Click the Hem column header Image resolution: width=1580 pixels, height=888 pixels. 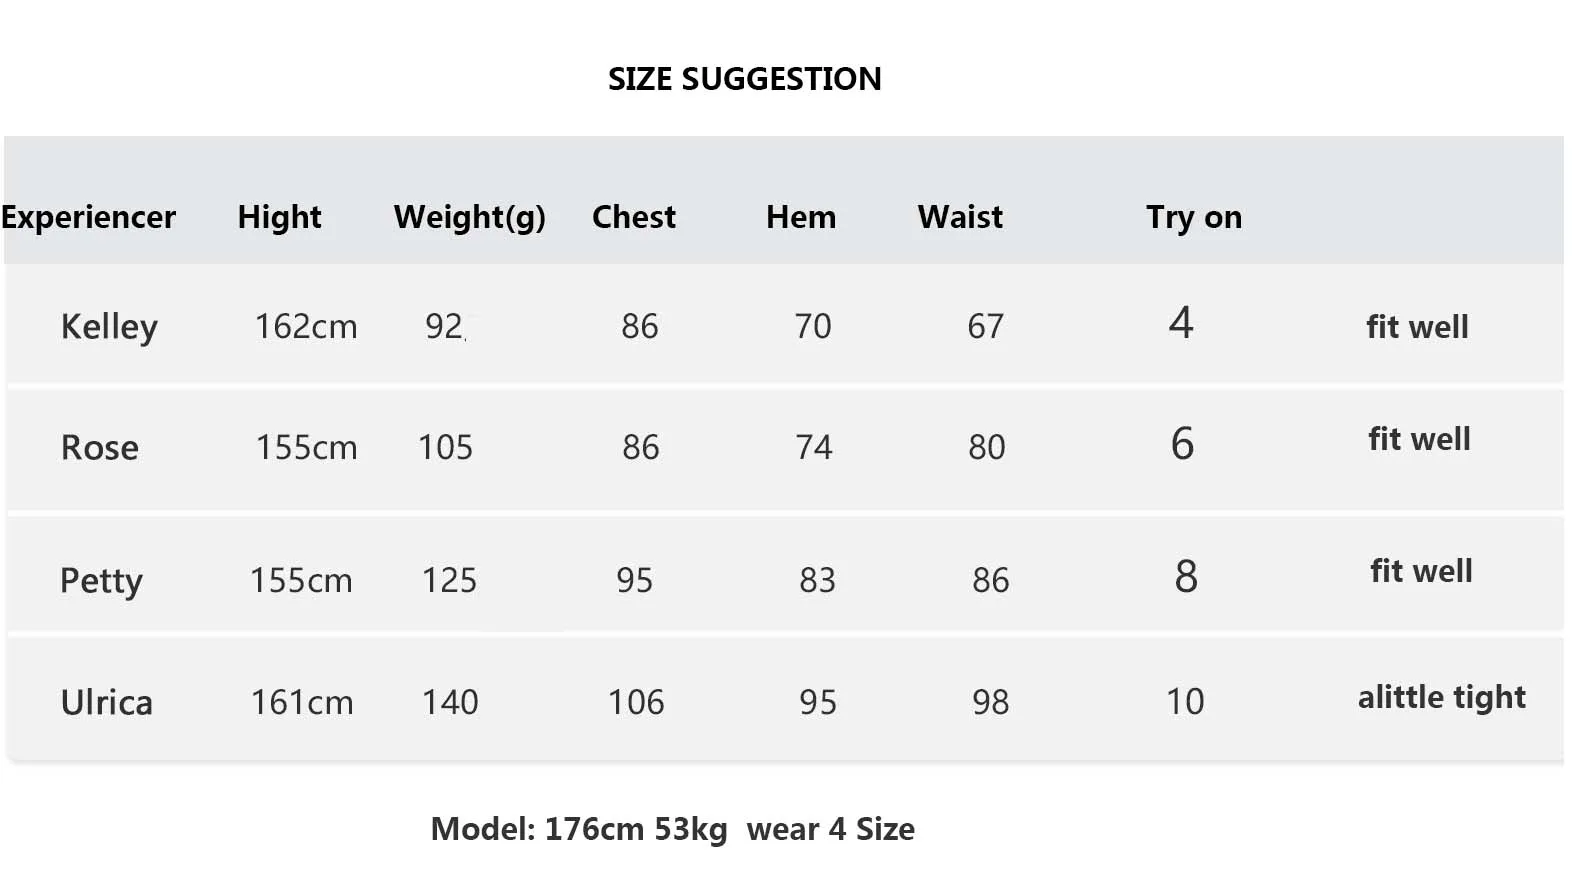pyautogui.click(x=800, y=217)
